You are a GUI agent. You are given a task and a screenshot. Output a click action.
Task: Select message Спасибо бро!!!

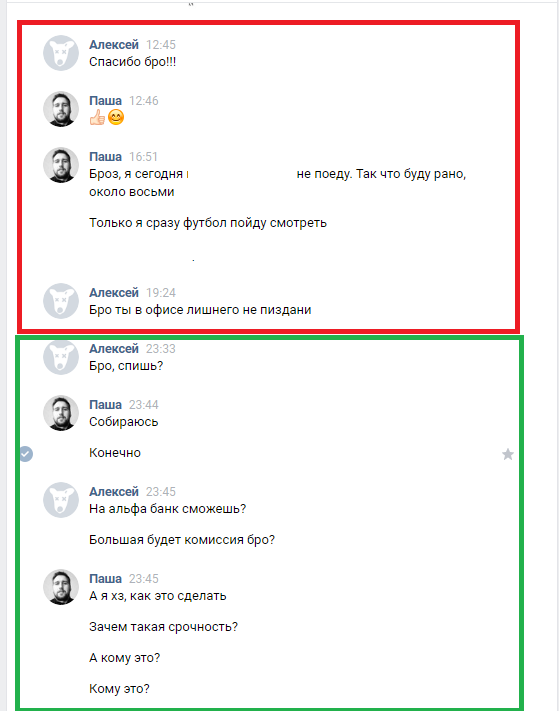[x=132, y=62]
